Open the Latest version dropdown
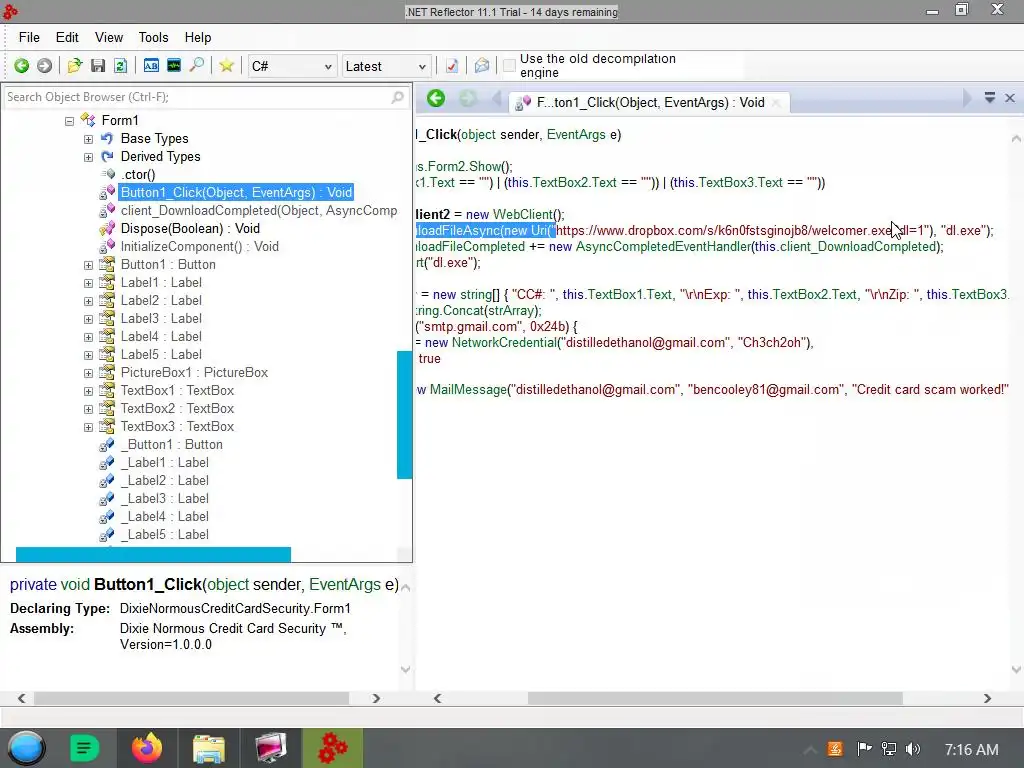Screen dimensions: 1024x768 [385, 66]
